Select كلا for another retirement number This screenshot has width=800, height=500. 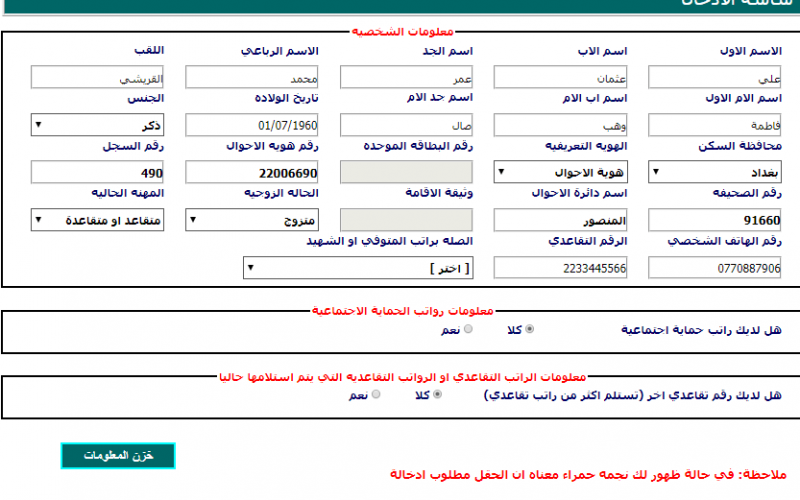[437, 394]
